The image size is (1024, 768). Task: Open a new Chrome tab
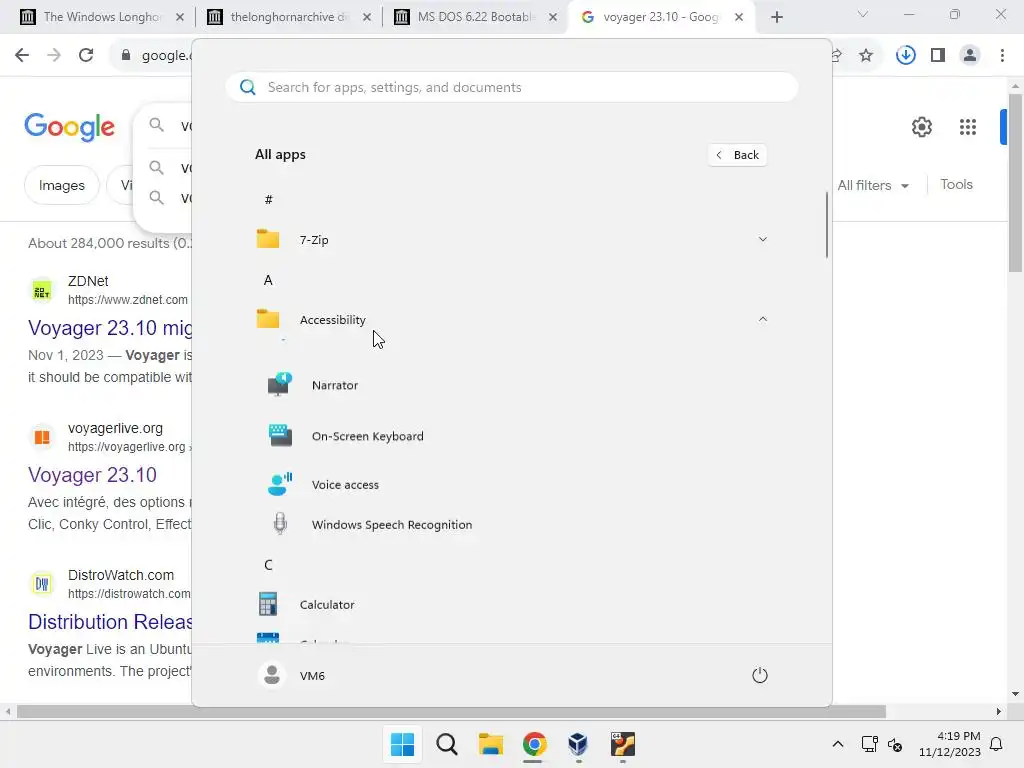click(776, 17)
